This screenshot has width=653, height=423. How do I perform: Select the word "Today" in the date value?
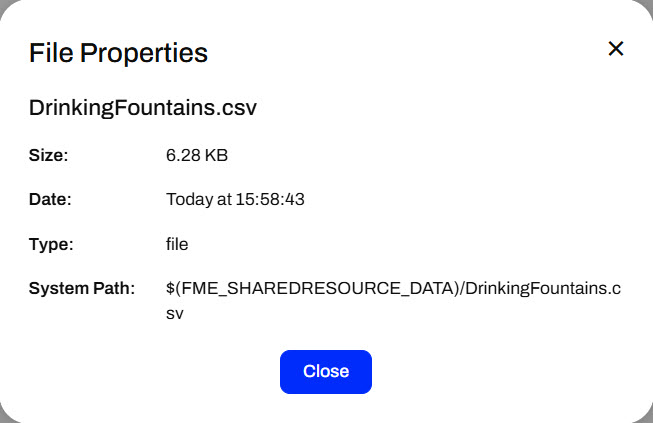tap(189, 199)
